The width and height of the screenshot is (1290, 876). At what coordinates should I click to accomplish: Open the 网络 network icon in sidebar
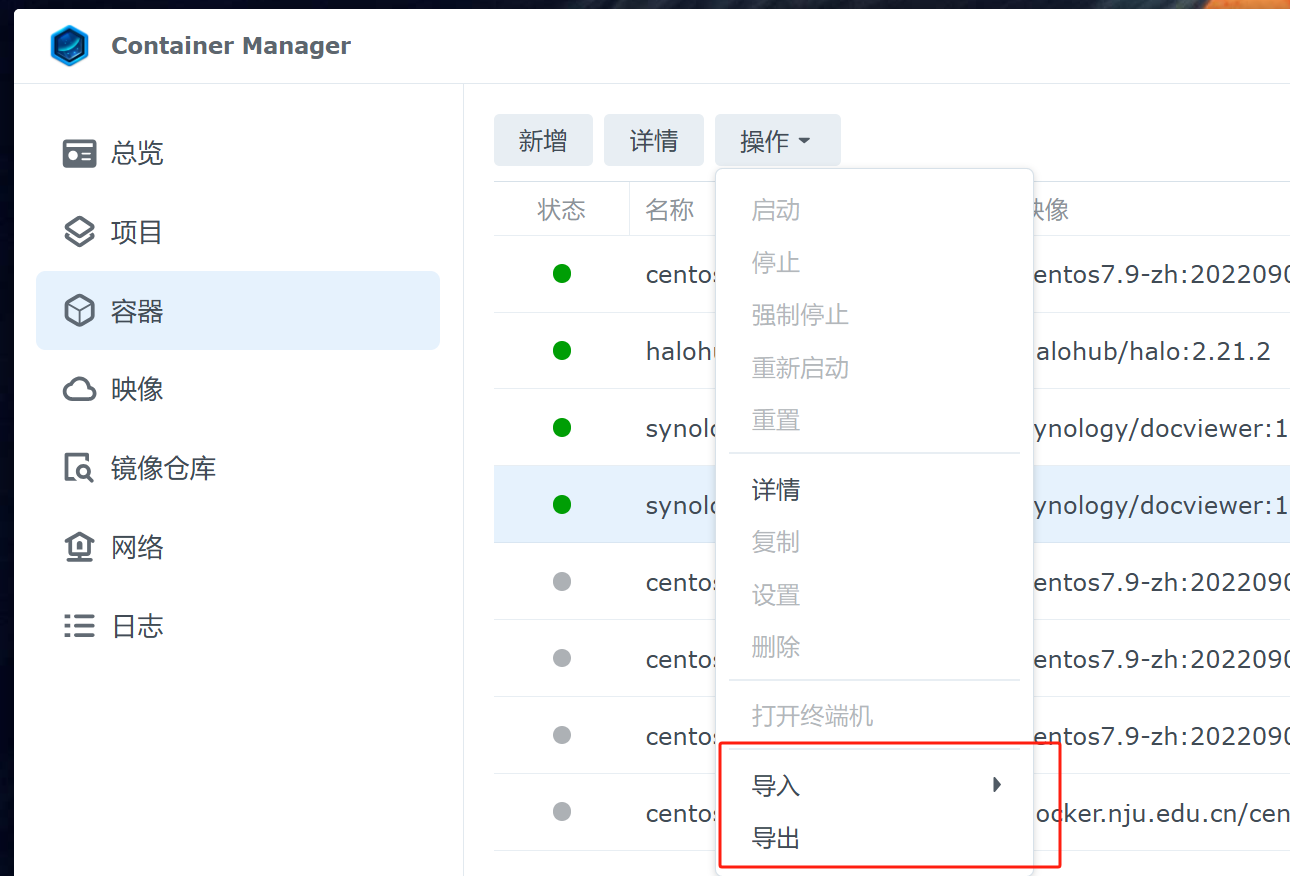(79, 547)
